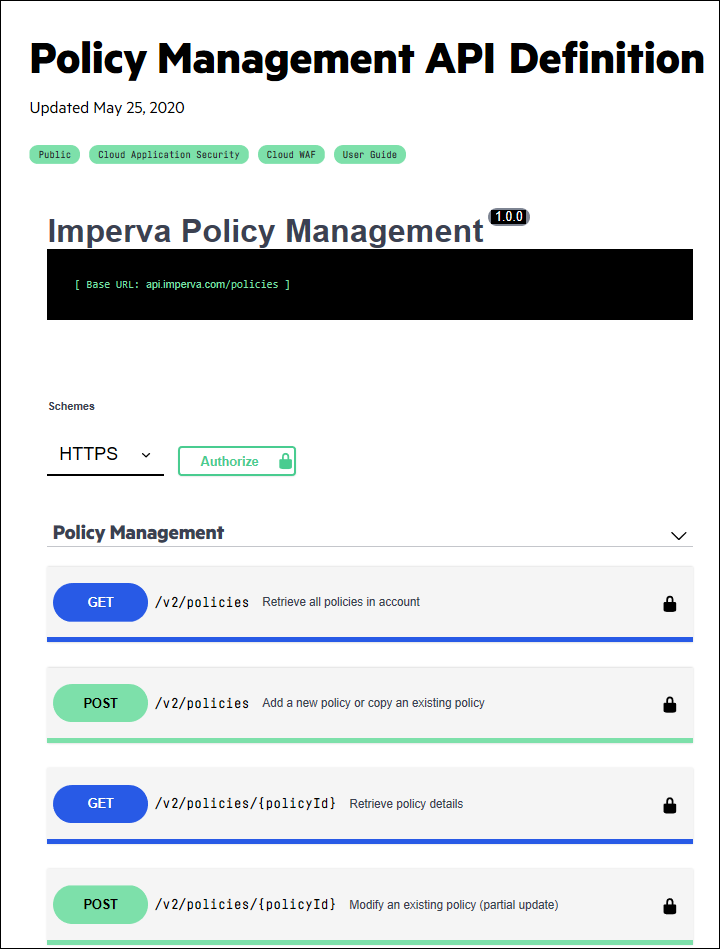
Task: Select the Cloud WAF tag
Action: tap(291, 155)
